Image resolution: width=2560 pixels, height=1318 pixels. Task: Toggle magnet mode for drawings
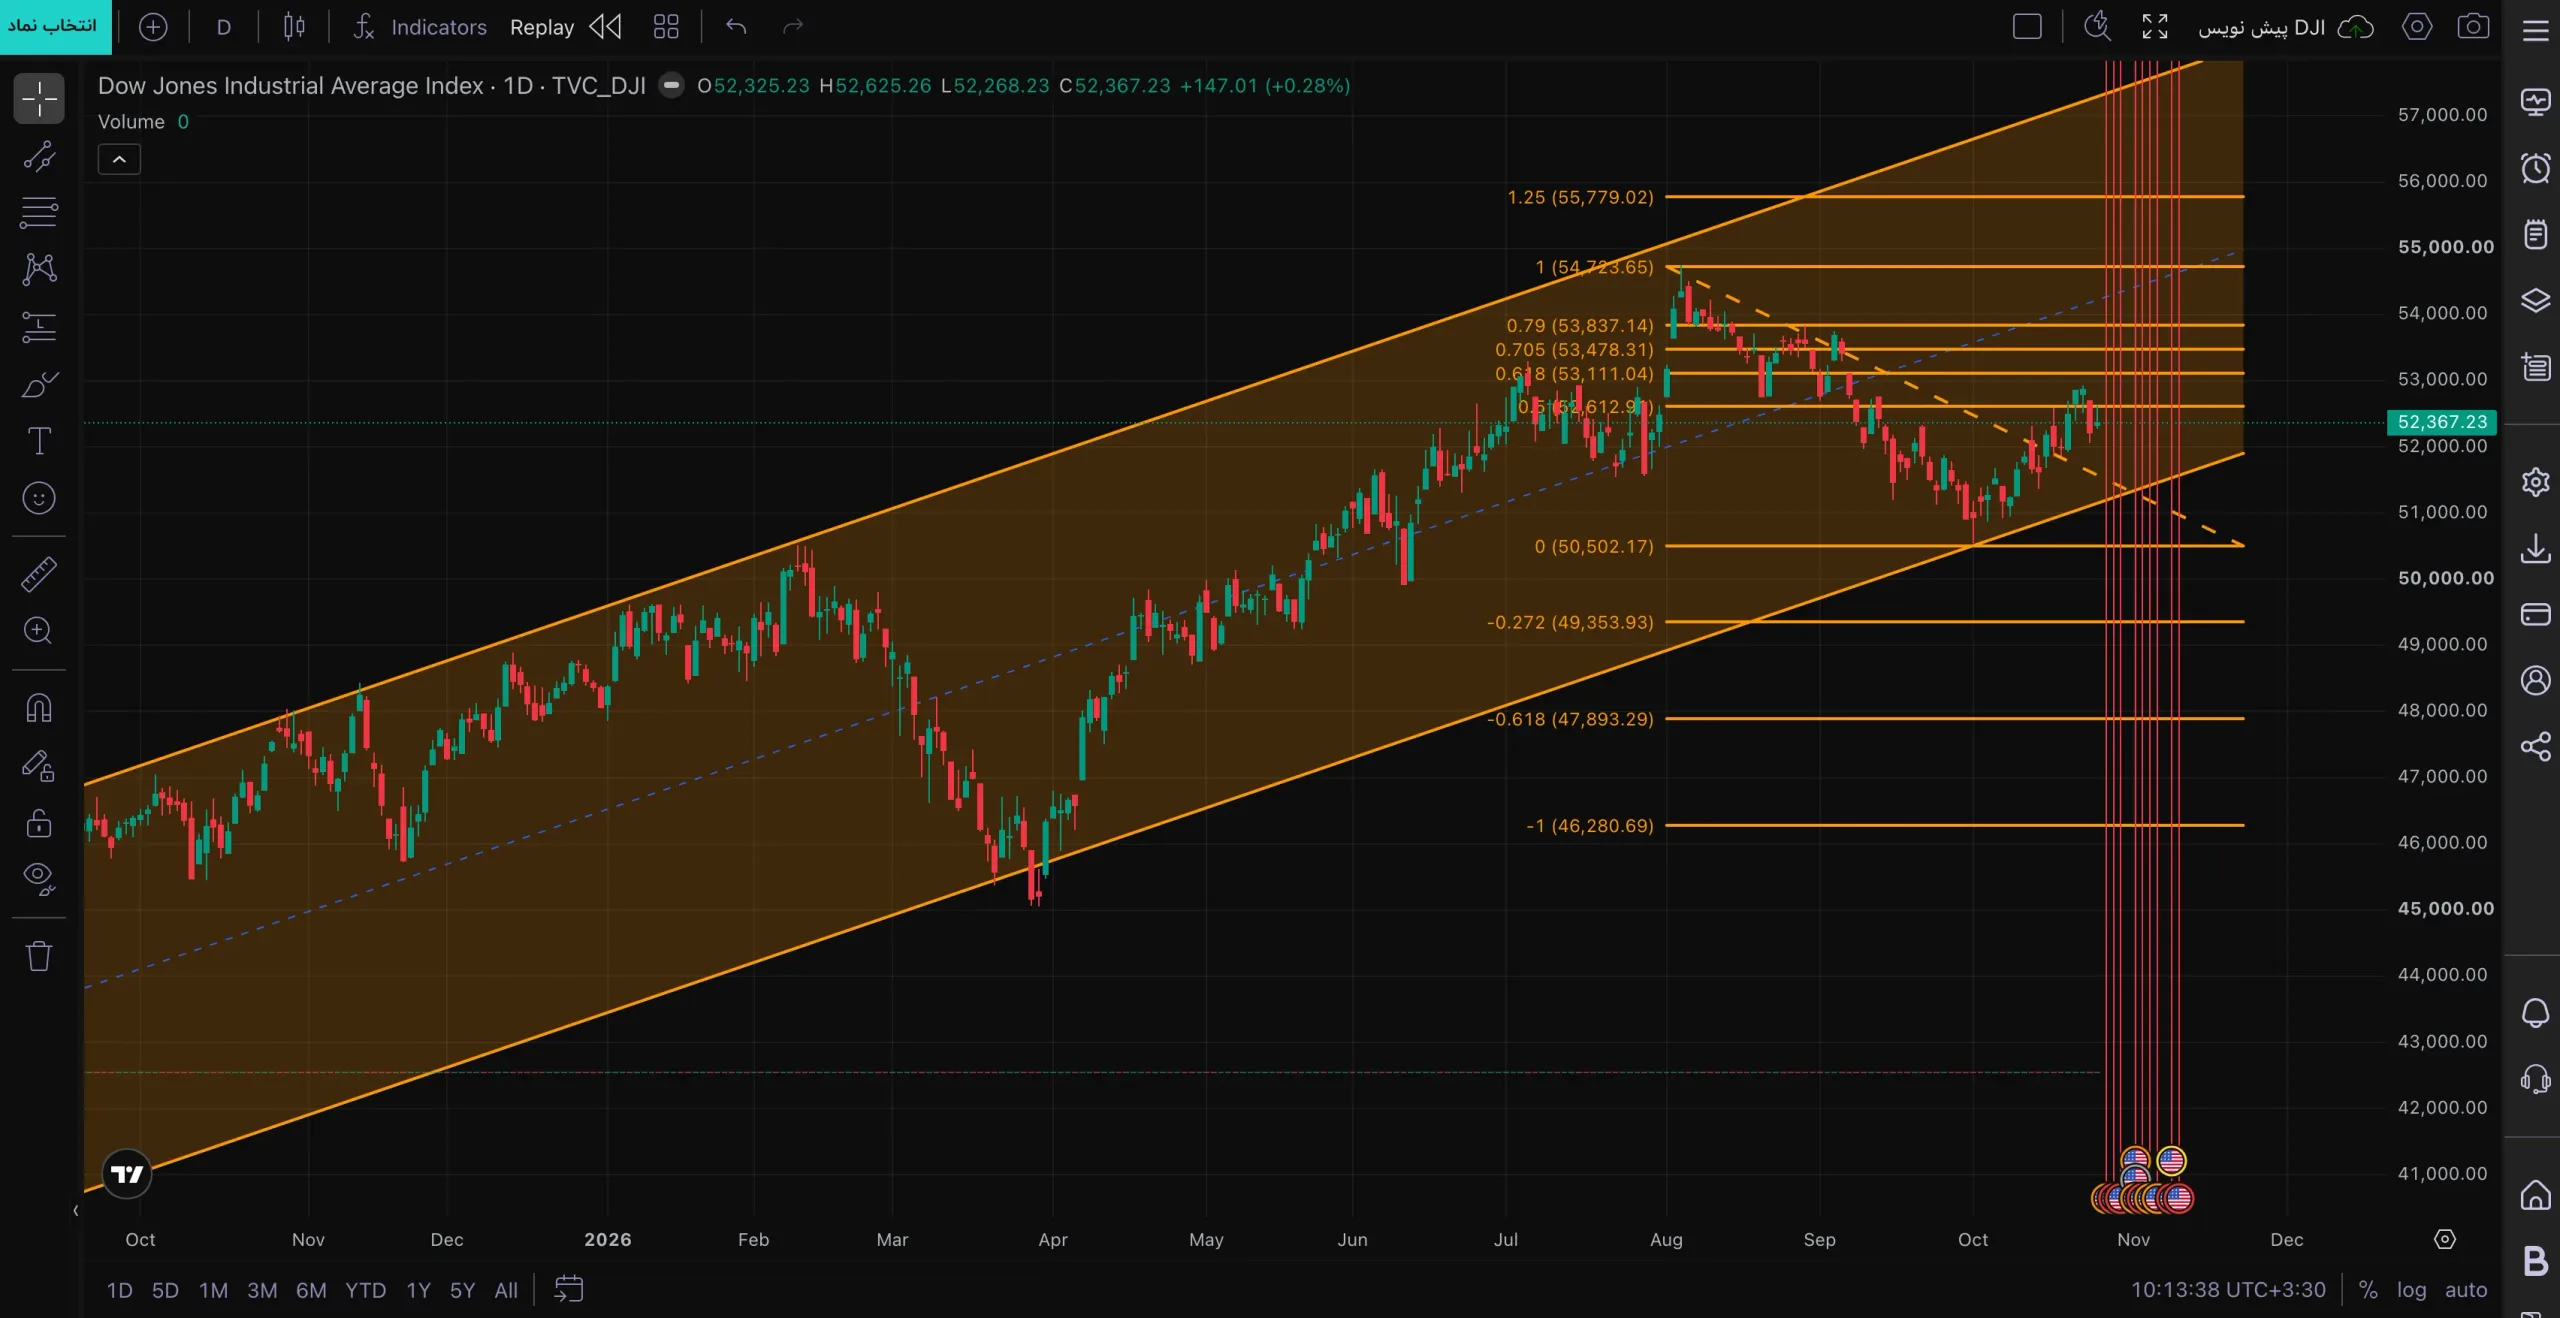point(39,708)
